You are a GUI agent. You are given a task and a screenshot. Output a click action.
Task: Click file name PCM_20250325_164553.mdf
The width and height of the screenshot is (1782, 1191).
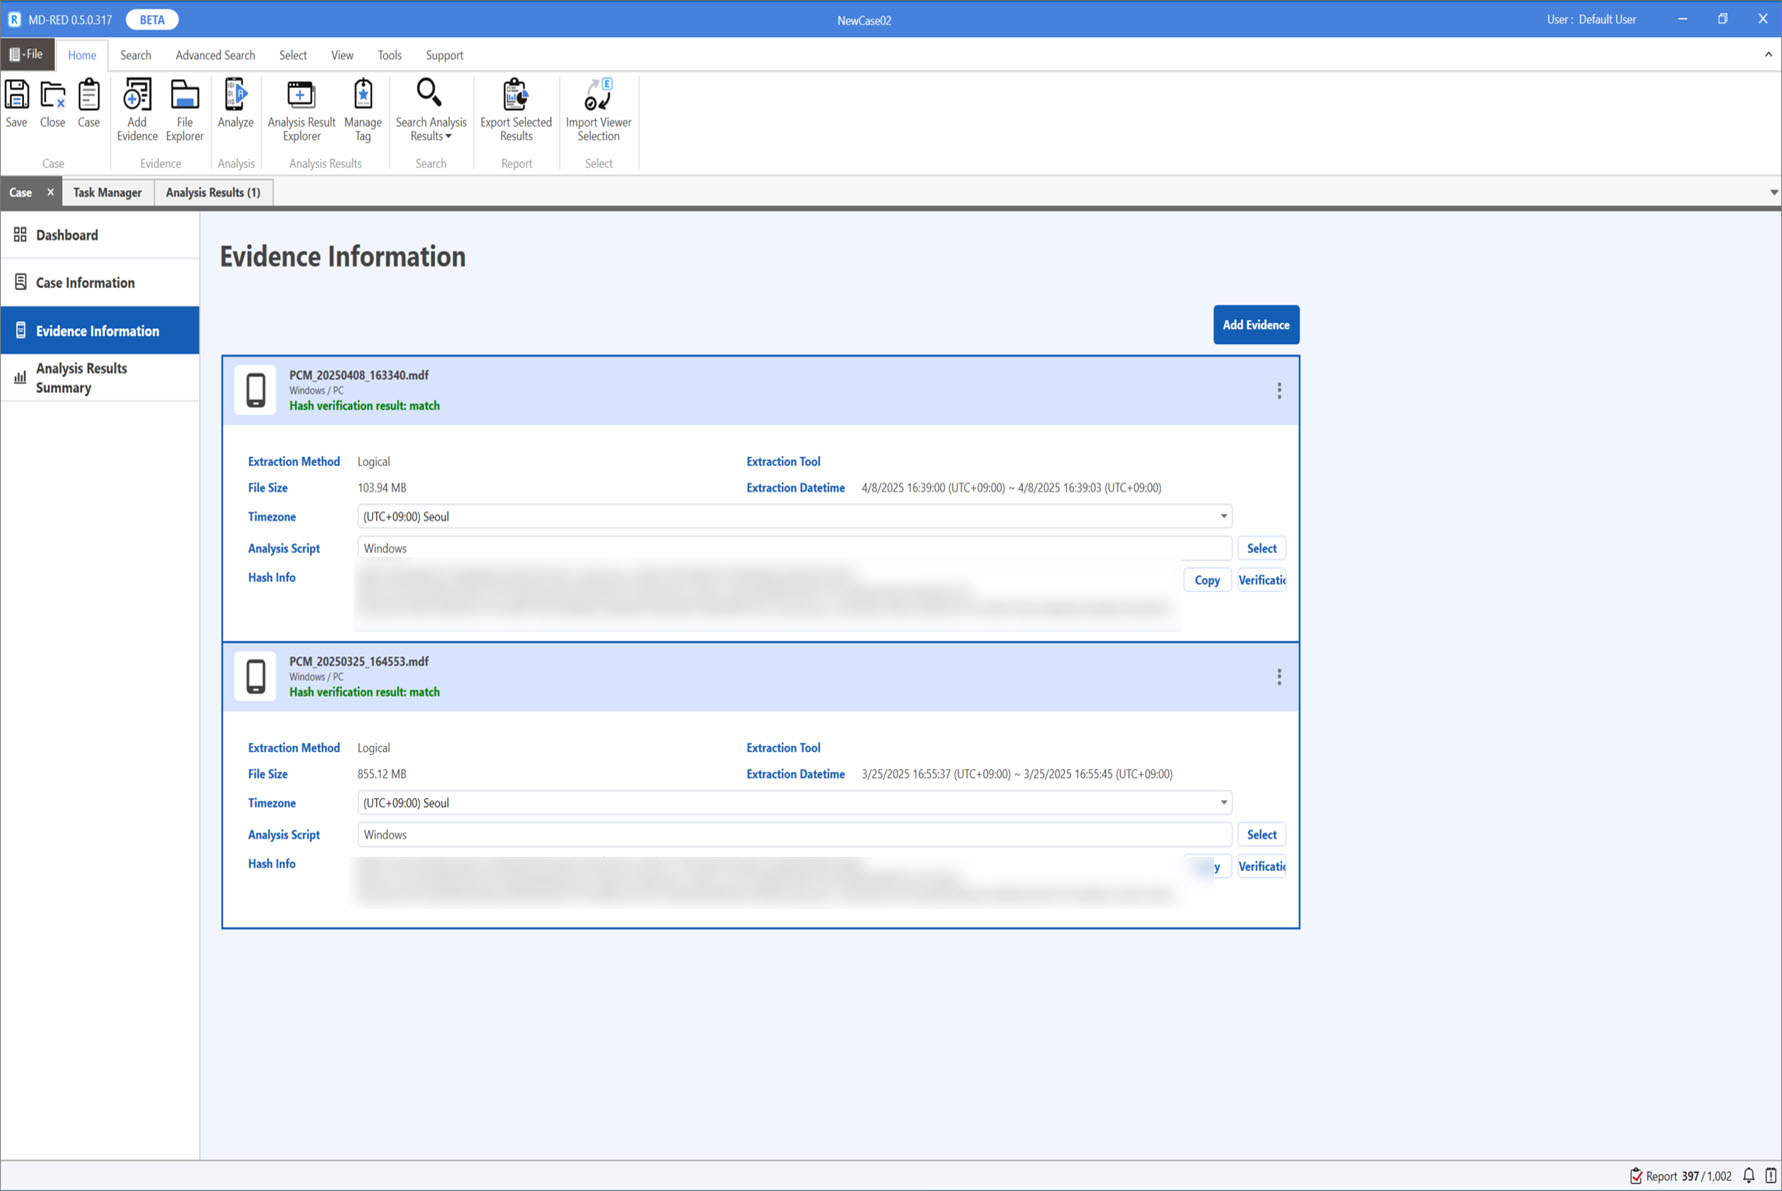(x=359, y=661)
